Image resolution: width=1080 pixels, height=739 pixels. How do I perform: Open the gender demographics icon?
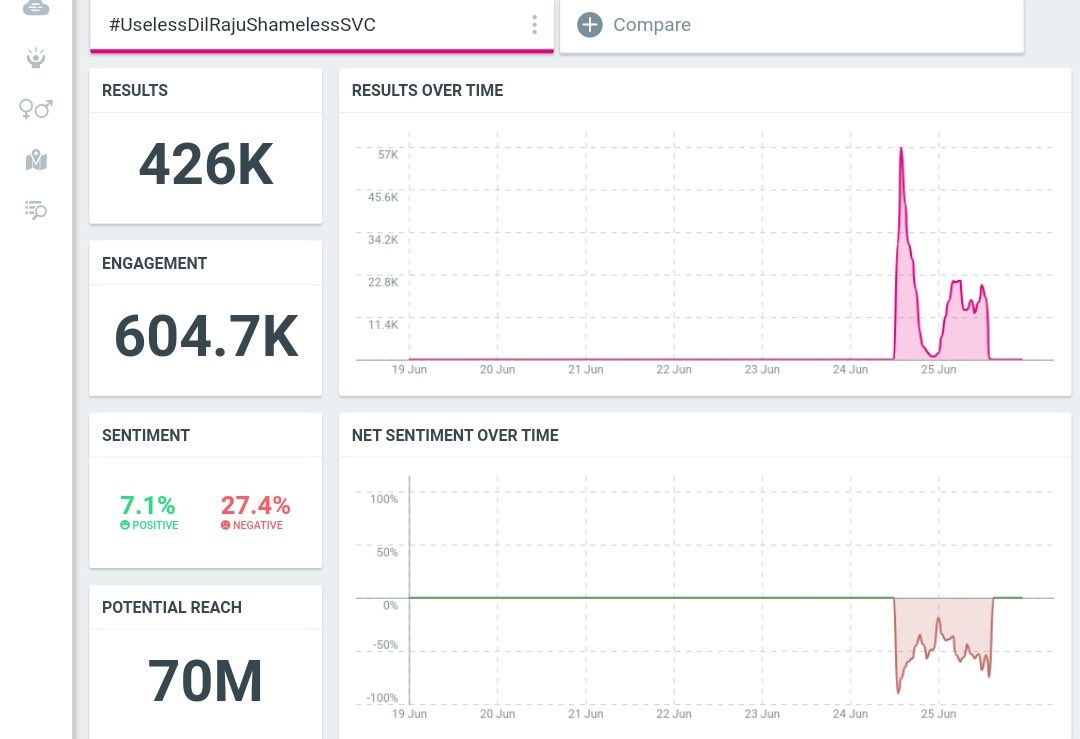pos(36,109)
